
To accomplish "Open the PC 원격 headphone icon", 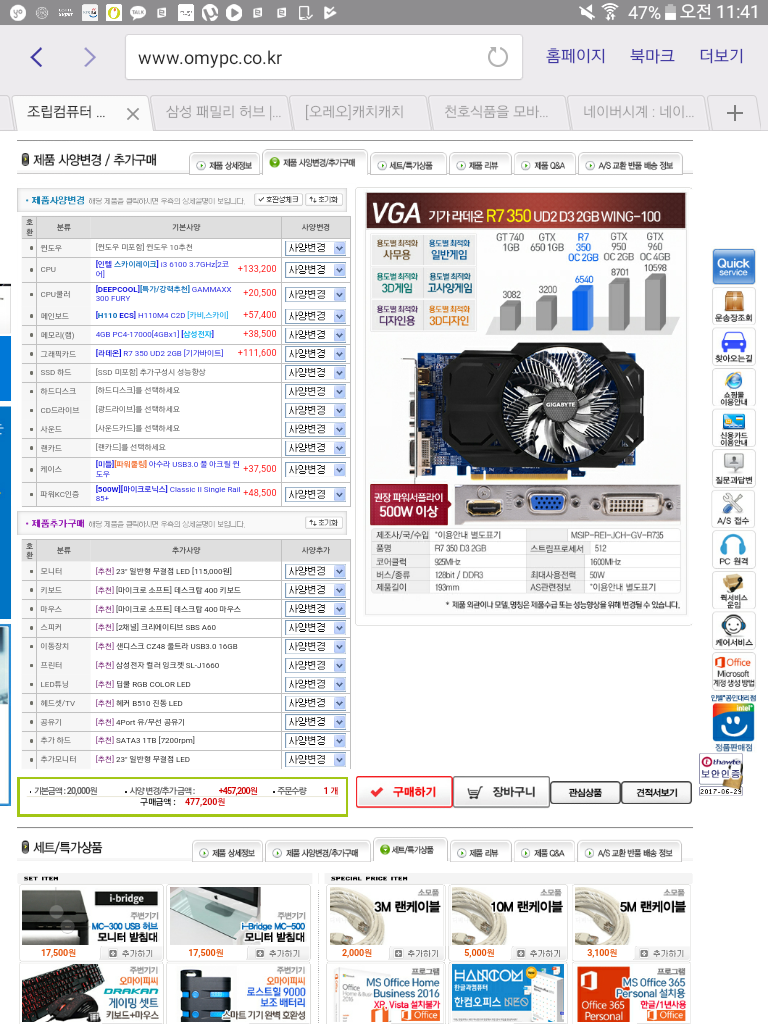I will point(733,549).
